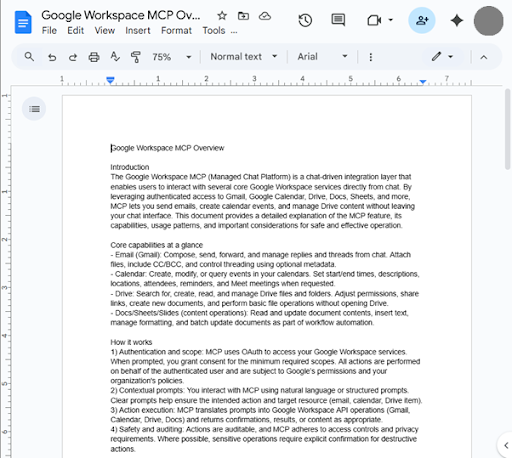Redo the last action

[73, 57]
